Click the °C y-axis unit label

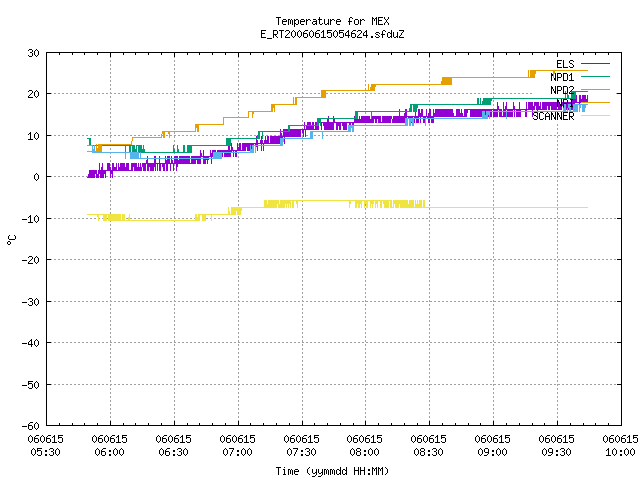point(11,240)
